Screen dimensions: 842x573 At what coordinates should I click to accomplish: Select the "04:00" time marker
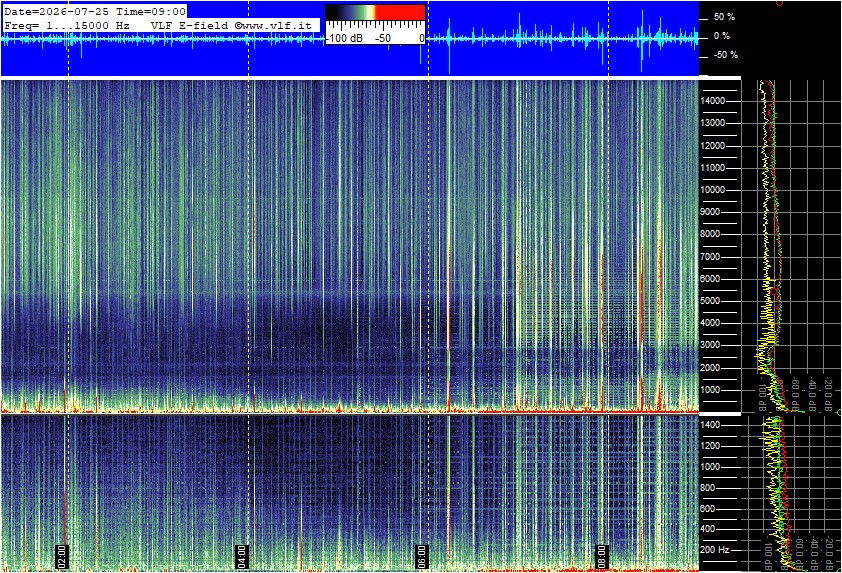click(x=241, y=557)
